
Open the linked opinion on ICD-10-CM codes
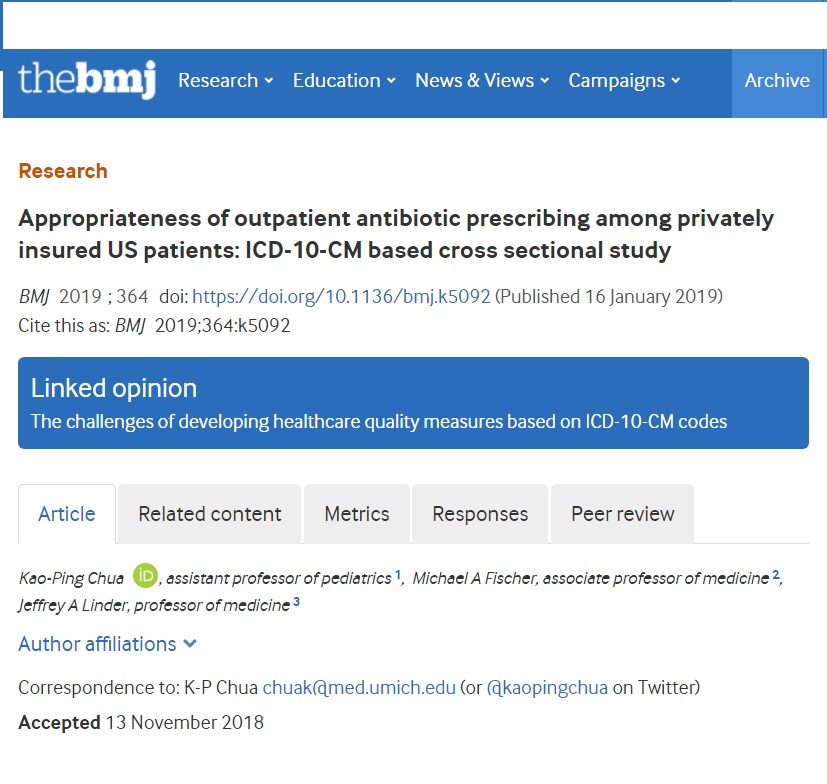(379, 422)
